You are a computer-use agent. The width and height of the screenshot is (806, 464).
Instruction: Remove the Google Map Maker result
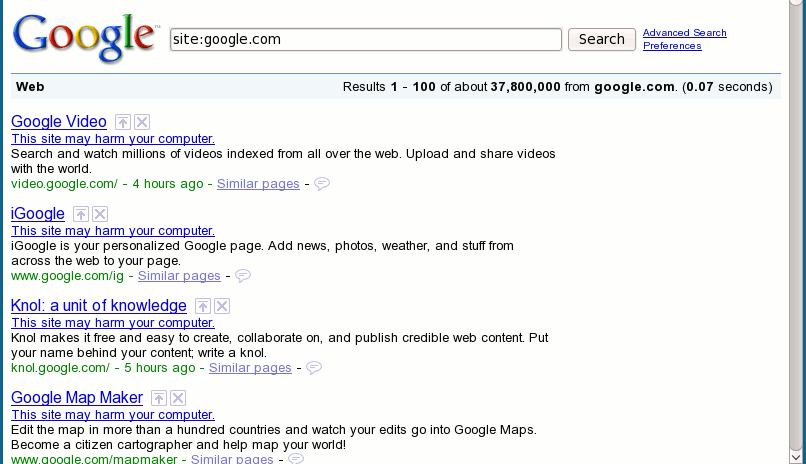point(178,398)
